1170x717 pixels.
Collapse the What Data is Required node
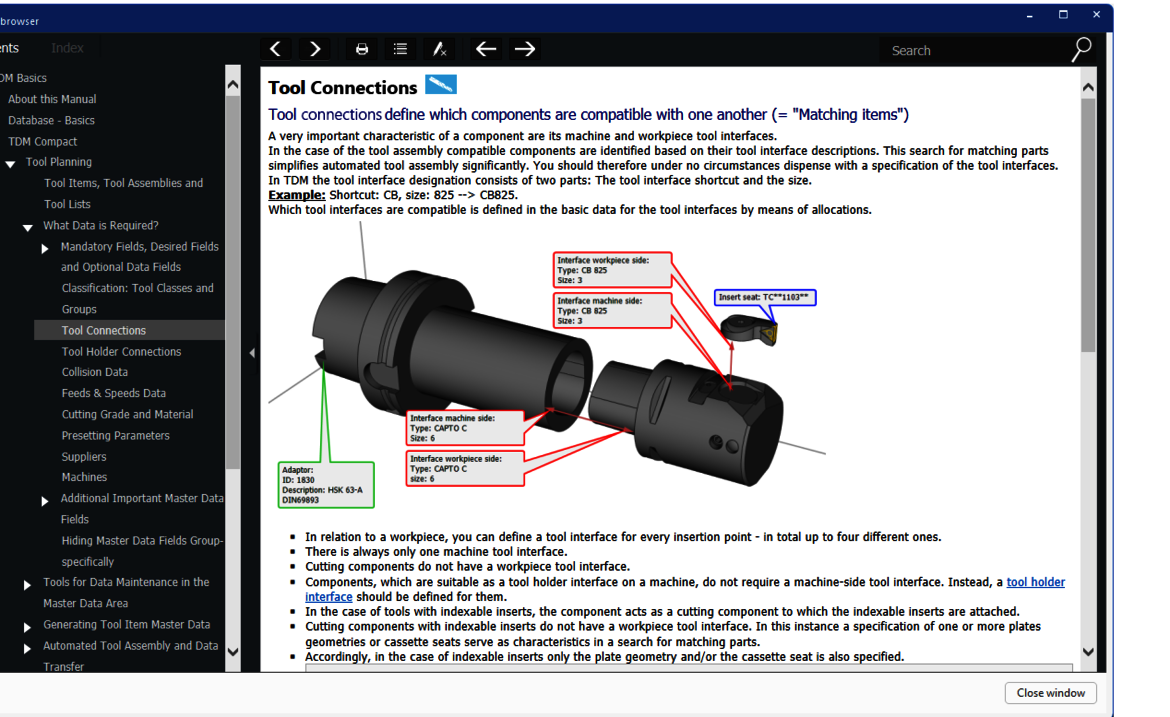tap(28, 227)
